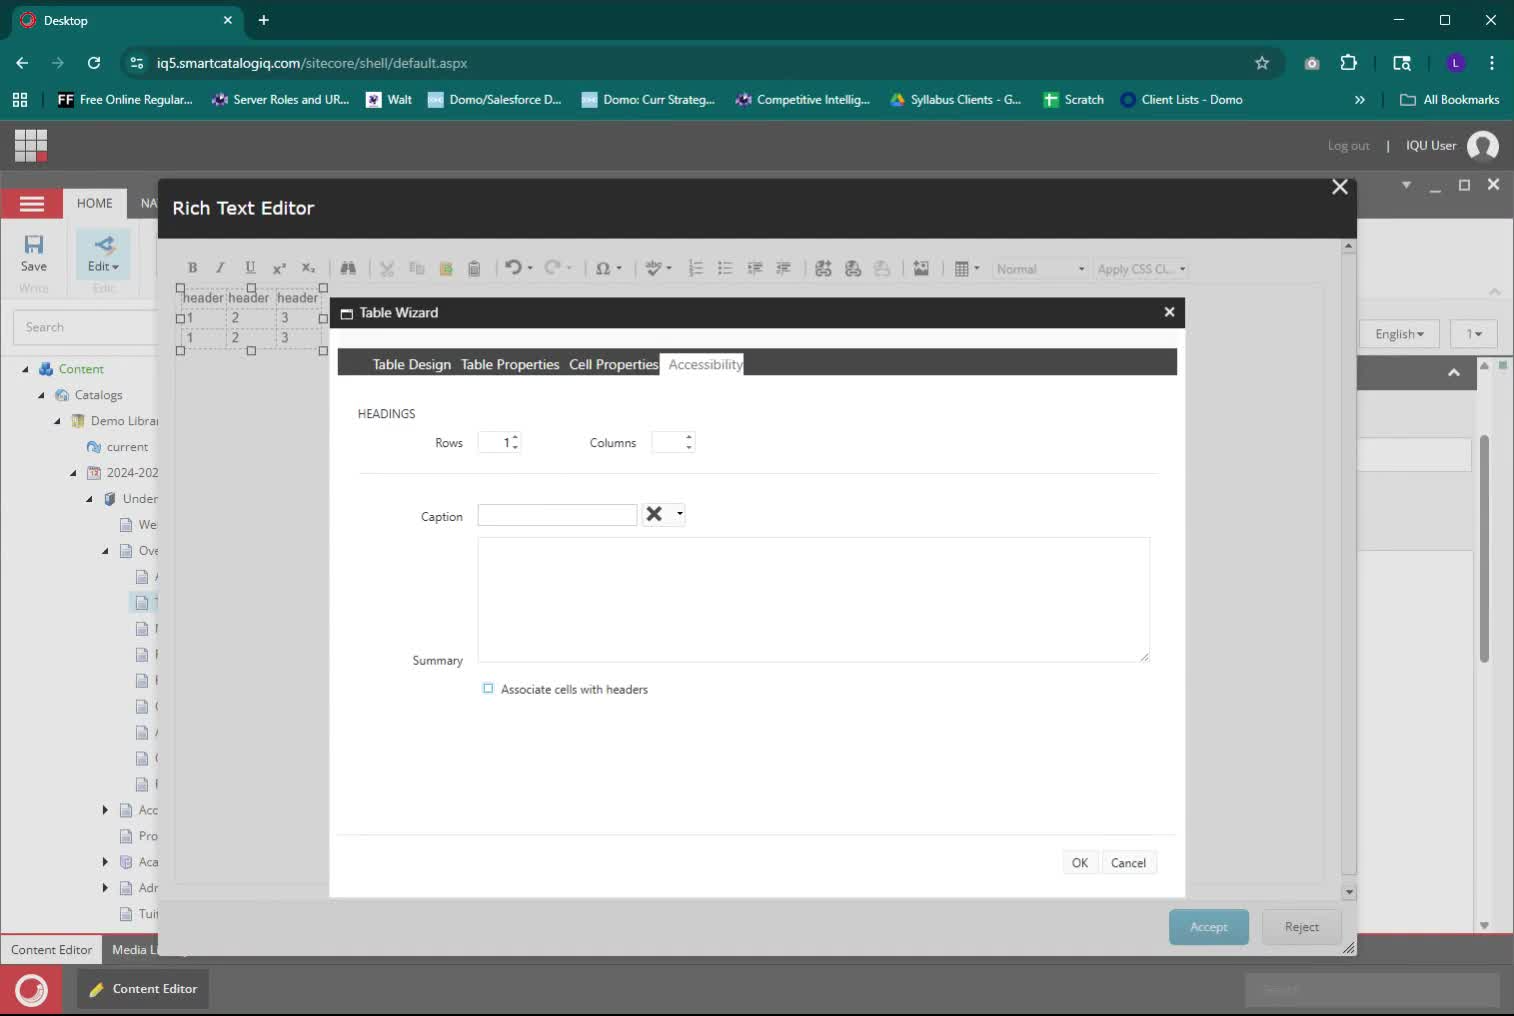Click the Outdent icon in toolbar
The height and width of the screenshot is (1016, 1514).
[x=784, y=268]
